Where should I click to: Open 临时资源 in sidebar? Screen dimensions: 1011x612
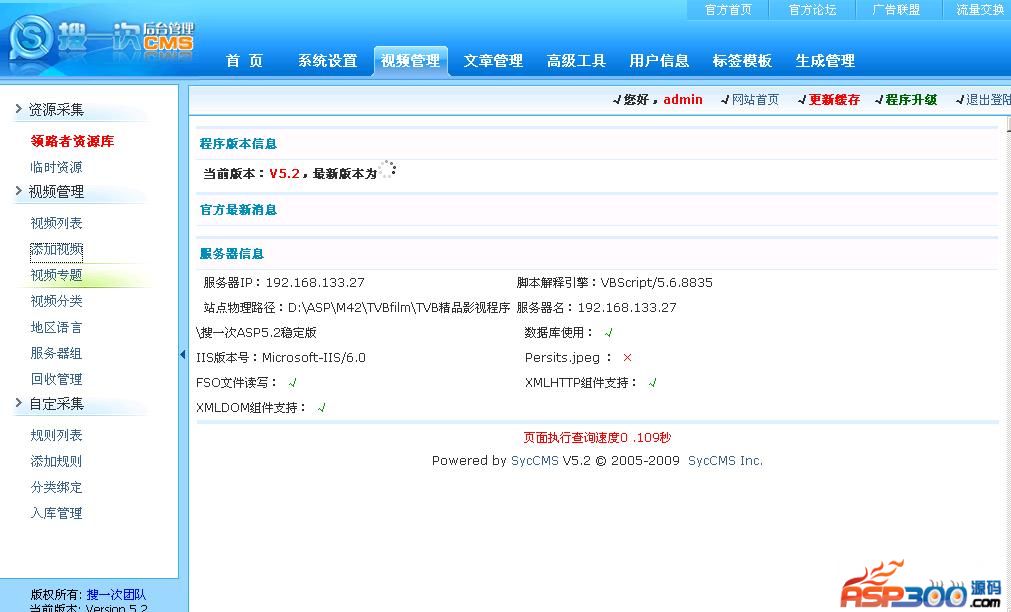(x=56, y=167)
